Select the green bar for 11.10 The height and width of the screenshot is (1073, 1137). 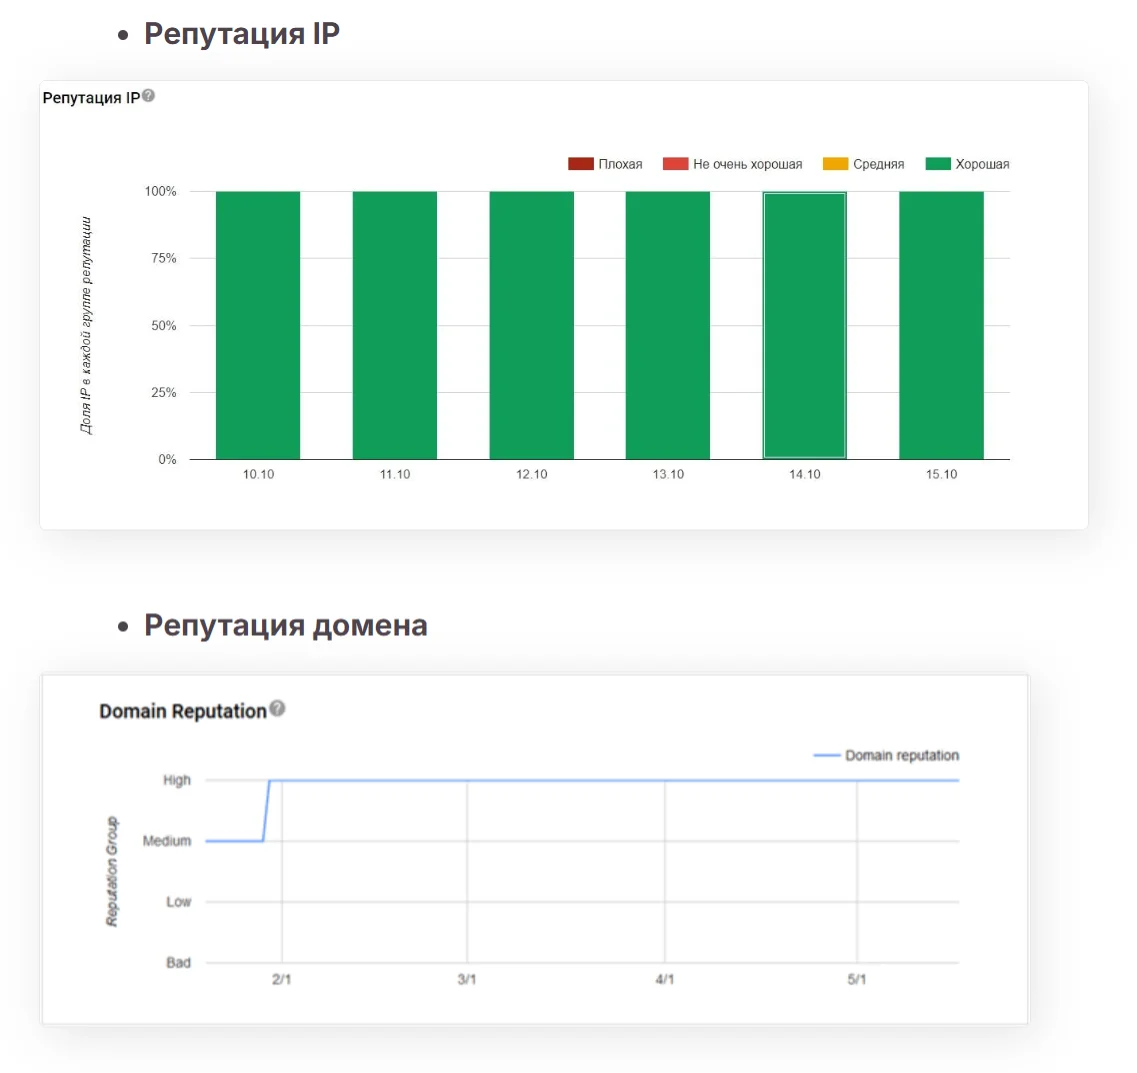coord(394,326)
